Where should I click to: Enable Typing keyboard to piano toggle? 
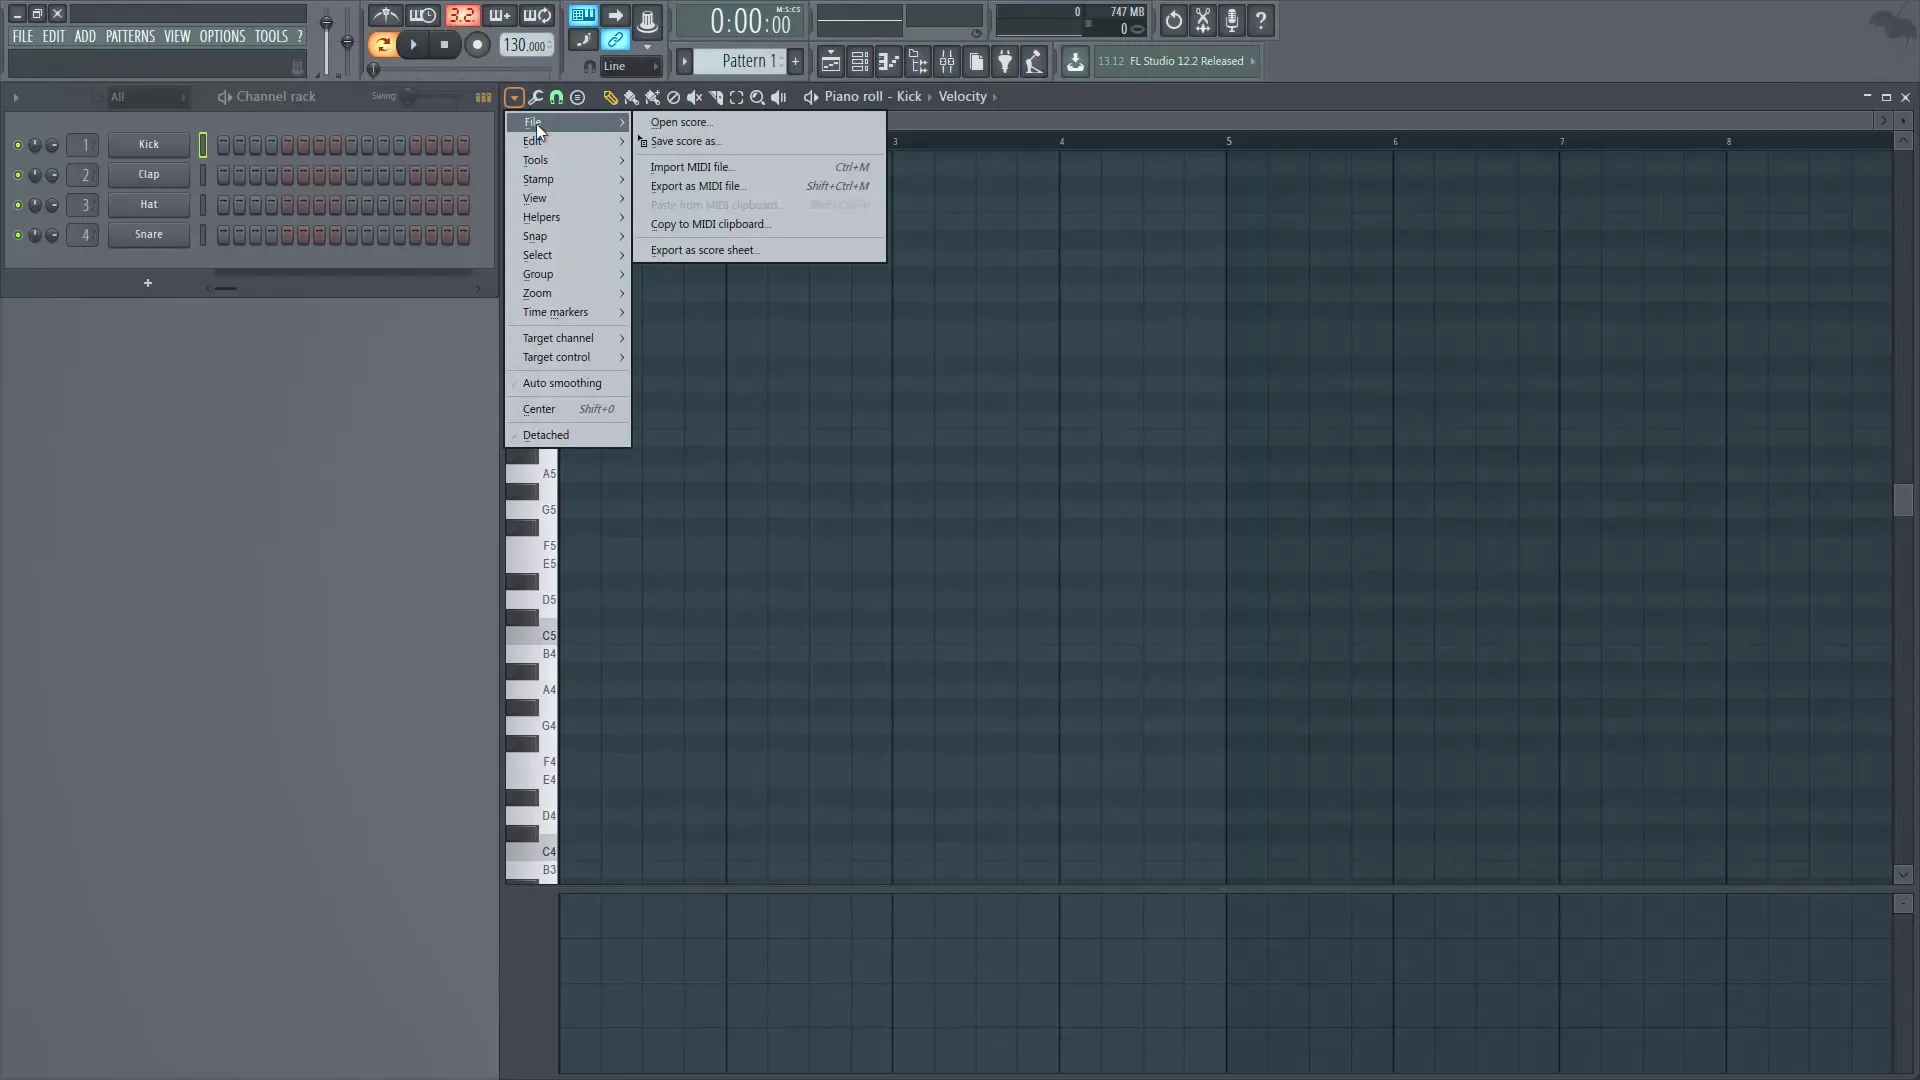click(583, 16)
